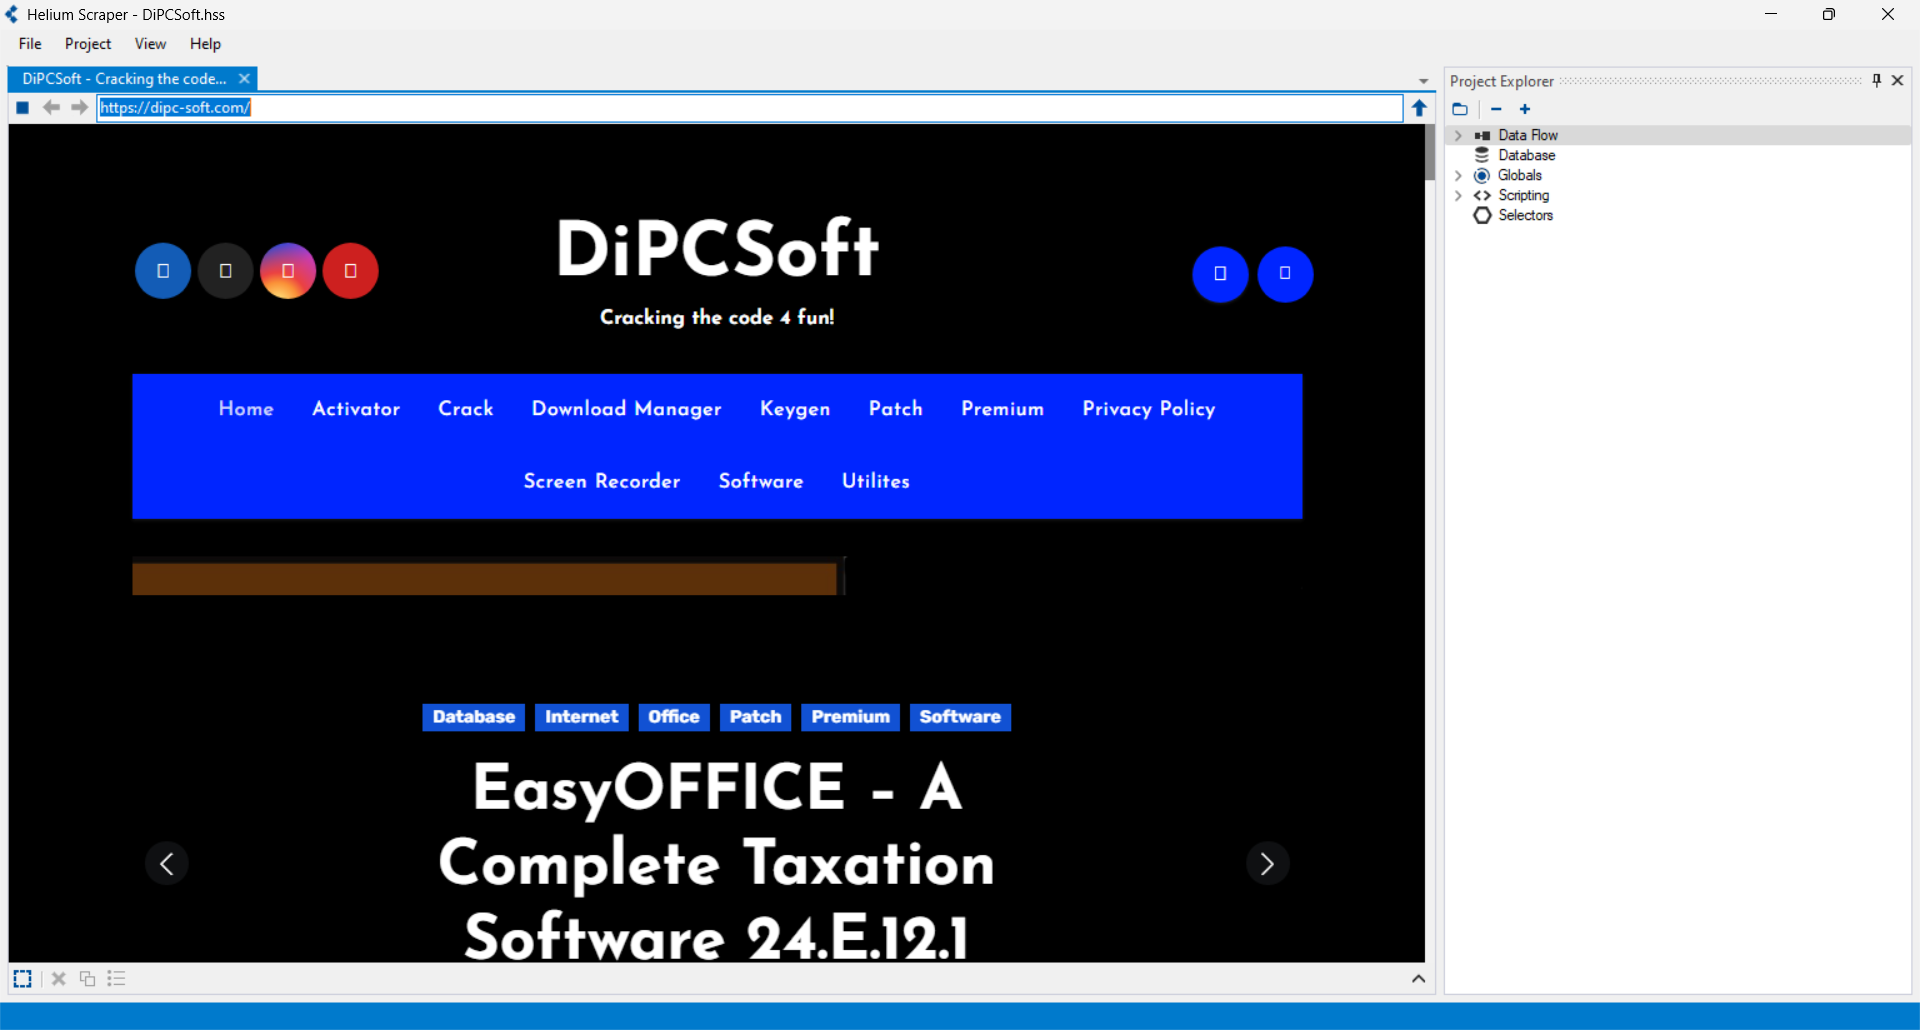This screenshot has height=1030, width=1920.
Task: Click the orange-purple gradient social circle icon
Action: click(288, 271)
